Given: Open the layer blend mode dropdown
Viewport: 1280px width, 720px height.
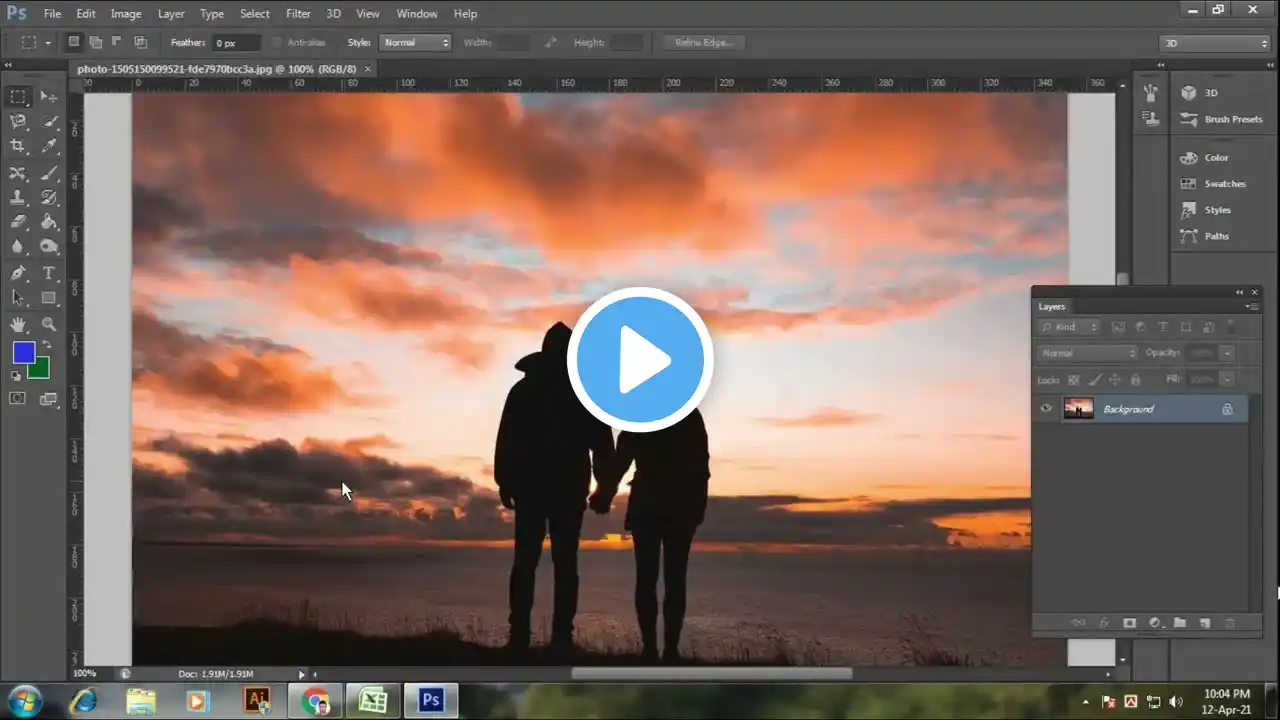Looking at the screenshot, I should tap(1087, 353).
